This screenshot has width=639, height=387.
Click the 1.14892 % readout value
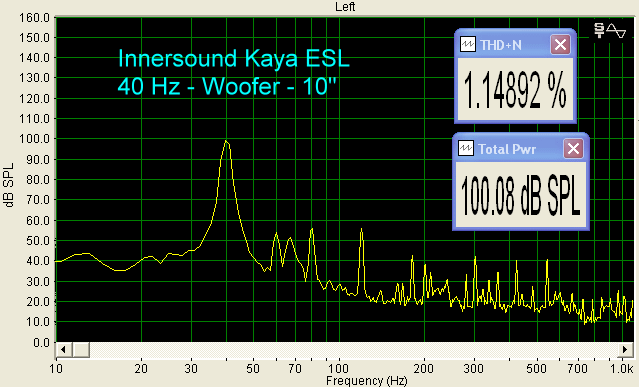coord(515,89)
